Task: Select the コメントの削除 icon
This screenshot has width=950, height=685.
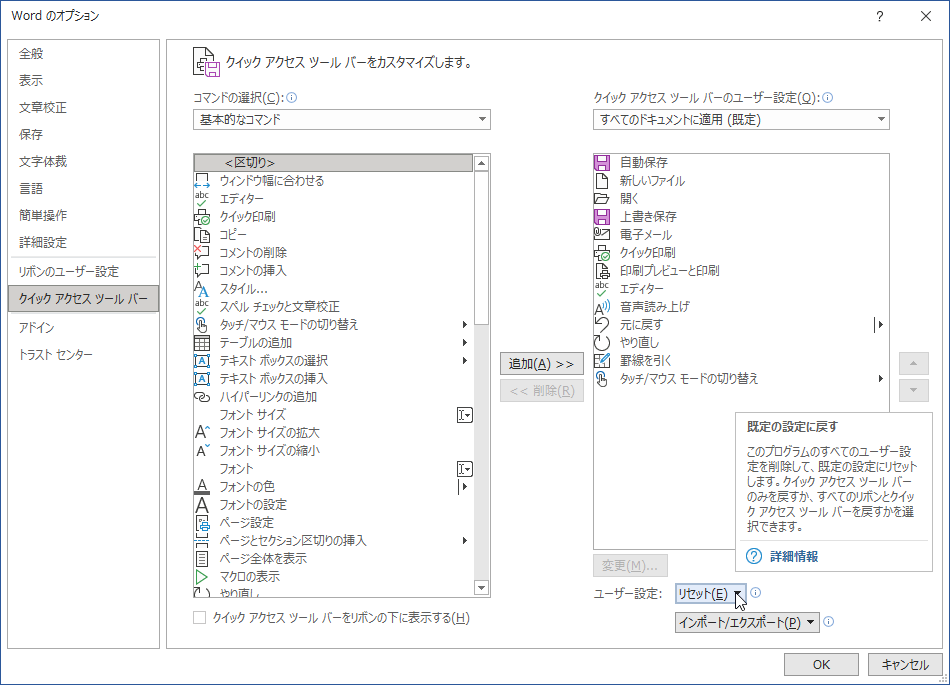Action: pos(202,253)
